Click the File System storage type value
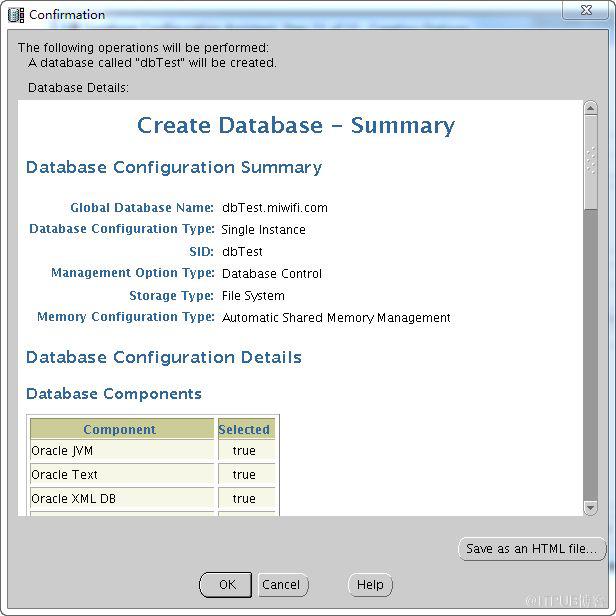 coord(253,296)
